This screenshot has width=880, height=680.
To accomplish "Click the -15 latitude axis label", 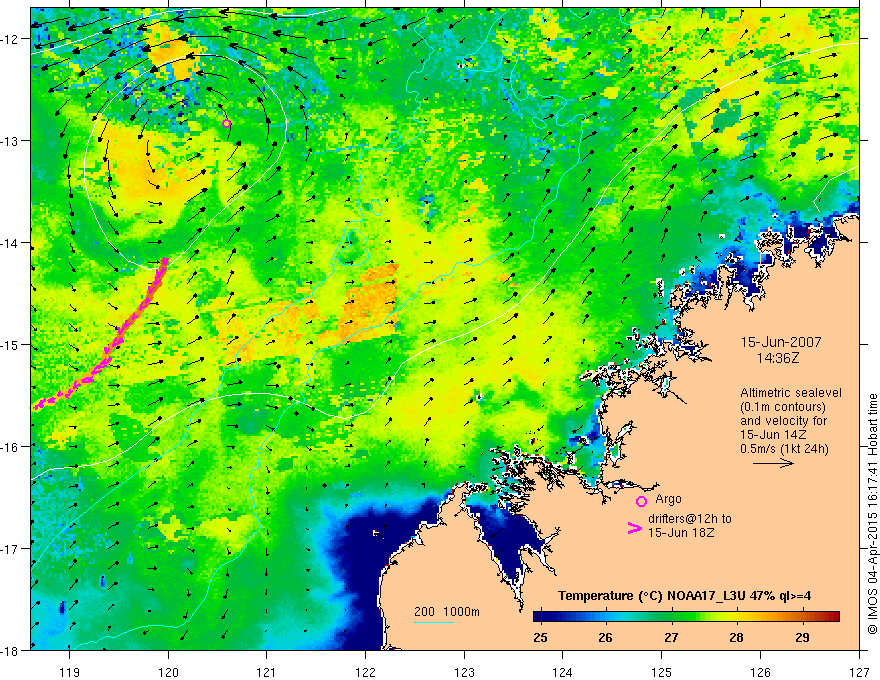I will pyautogui.click(x=10, y=344).
